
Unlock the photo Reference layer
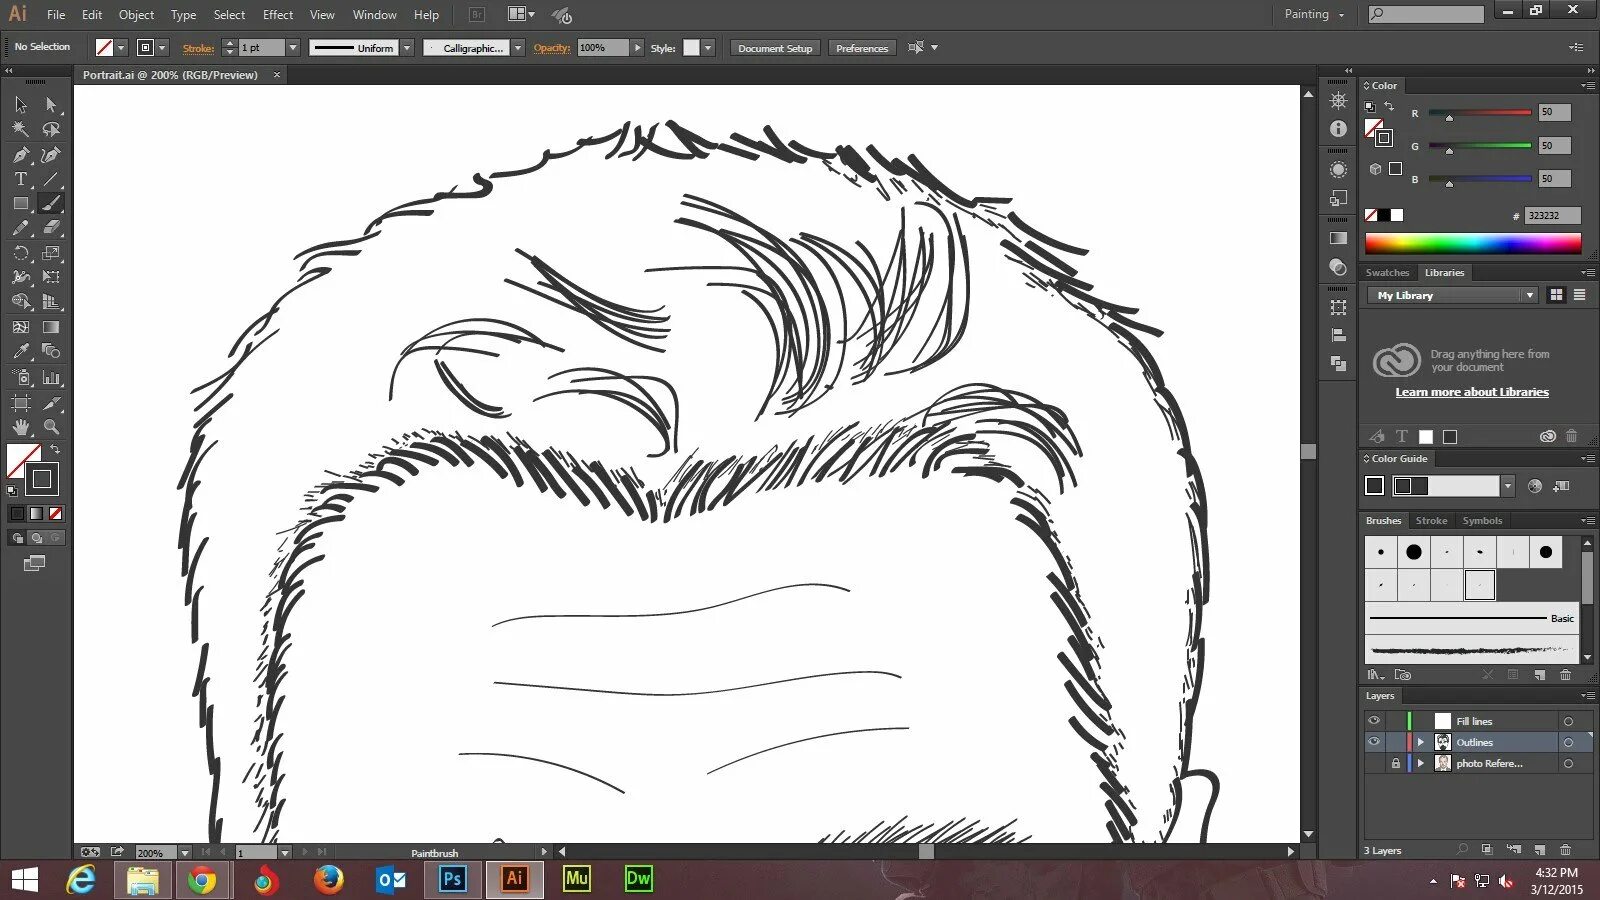click(x=1395, y=763)
